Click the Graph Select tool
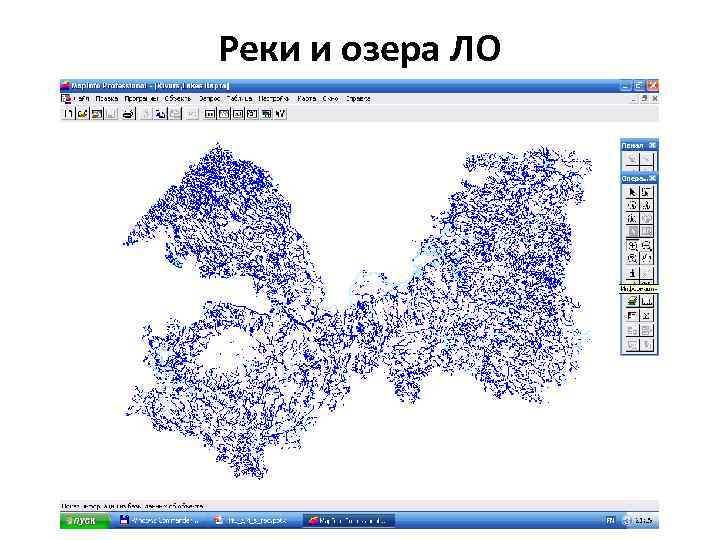 (x=646, y=232)
